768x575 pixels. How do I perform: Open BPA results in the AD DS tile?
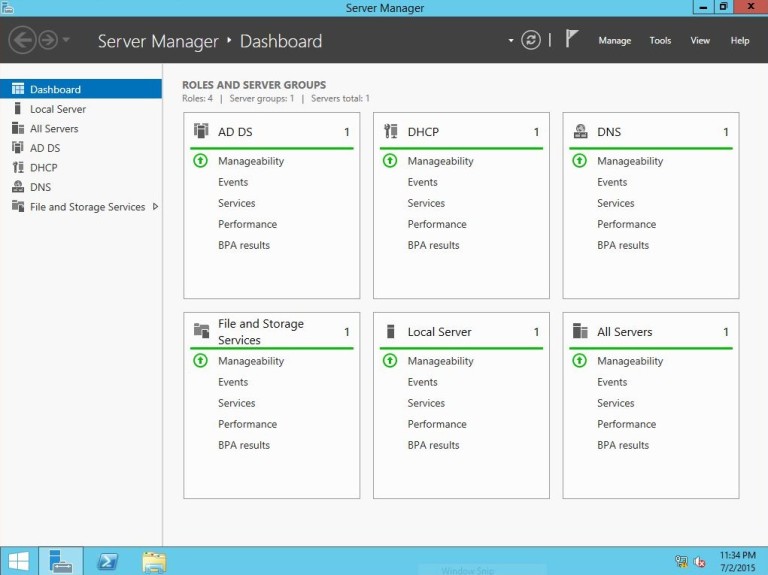click(x=244, y=245)
